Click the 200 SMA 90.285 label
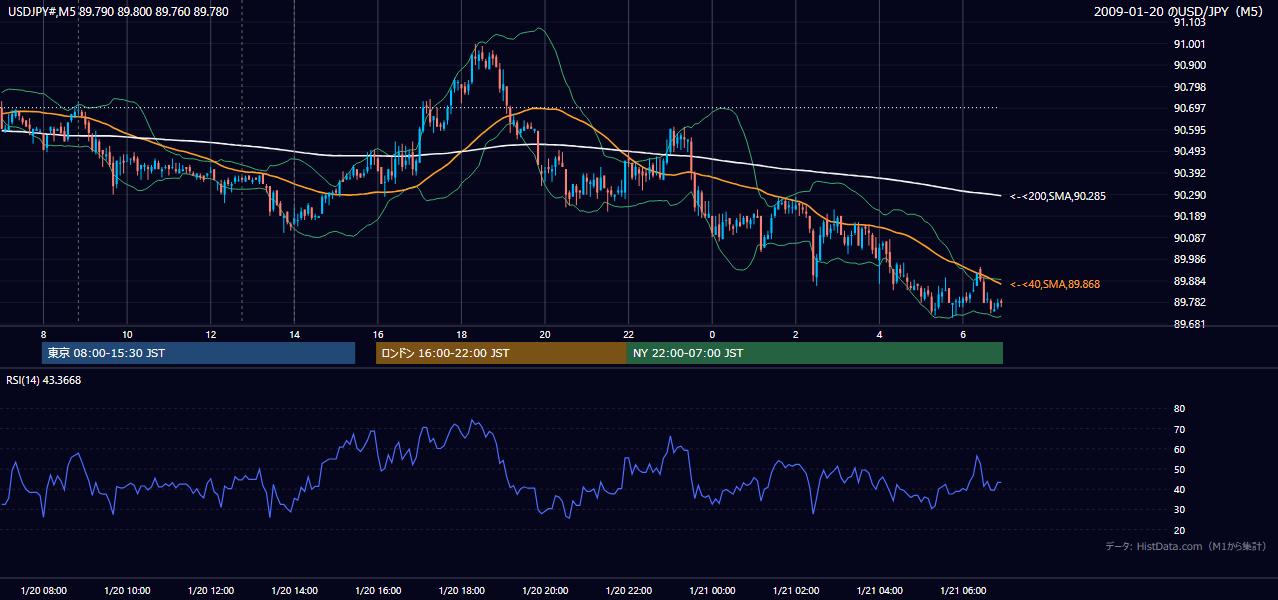The image size is (1278, 600). pos(1058,196)
